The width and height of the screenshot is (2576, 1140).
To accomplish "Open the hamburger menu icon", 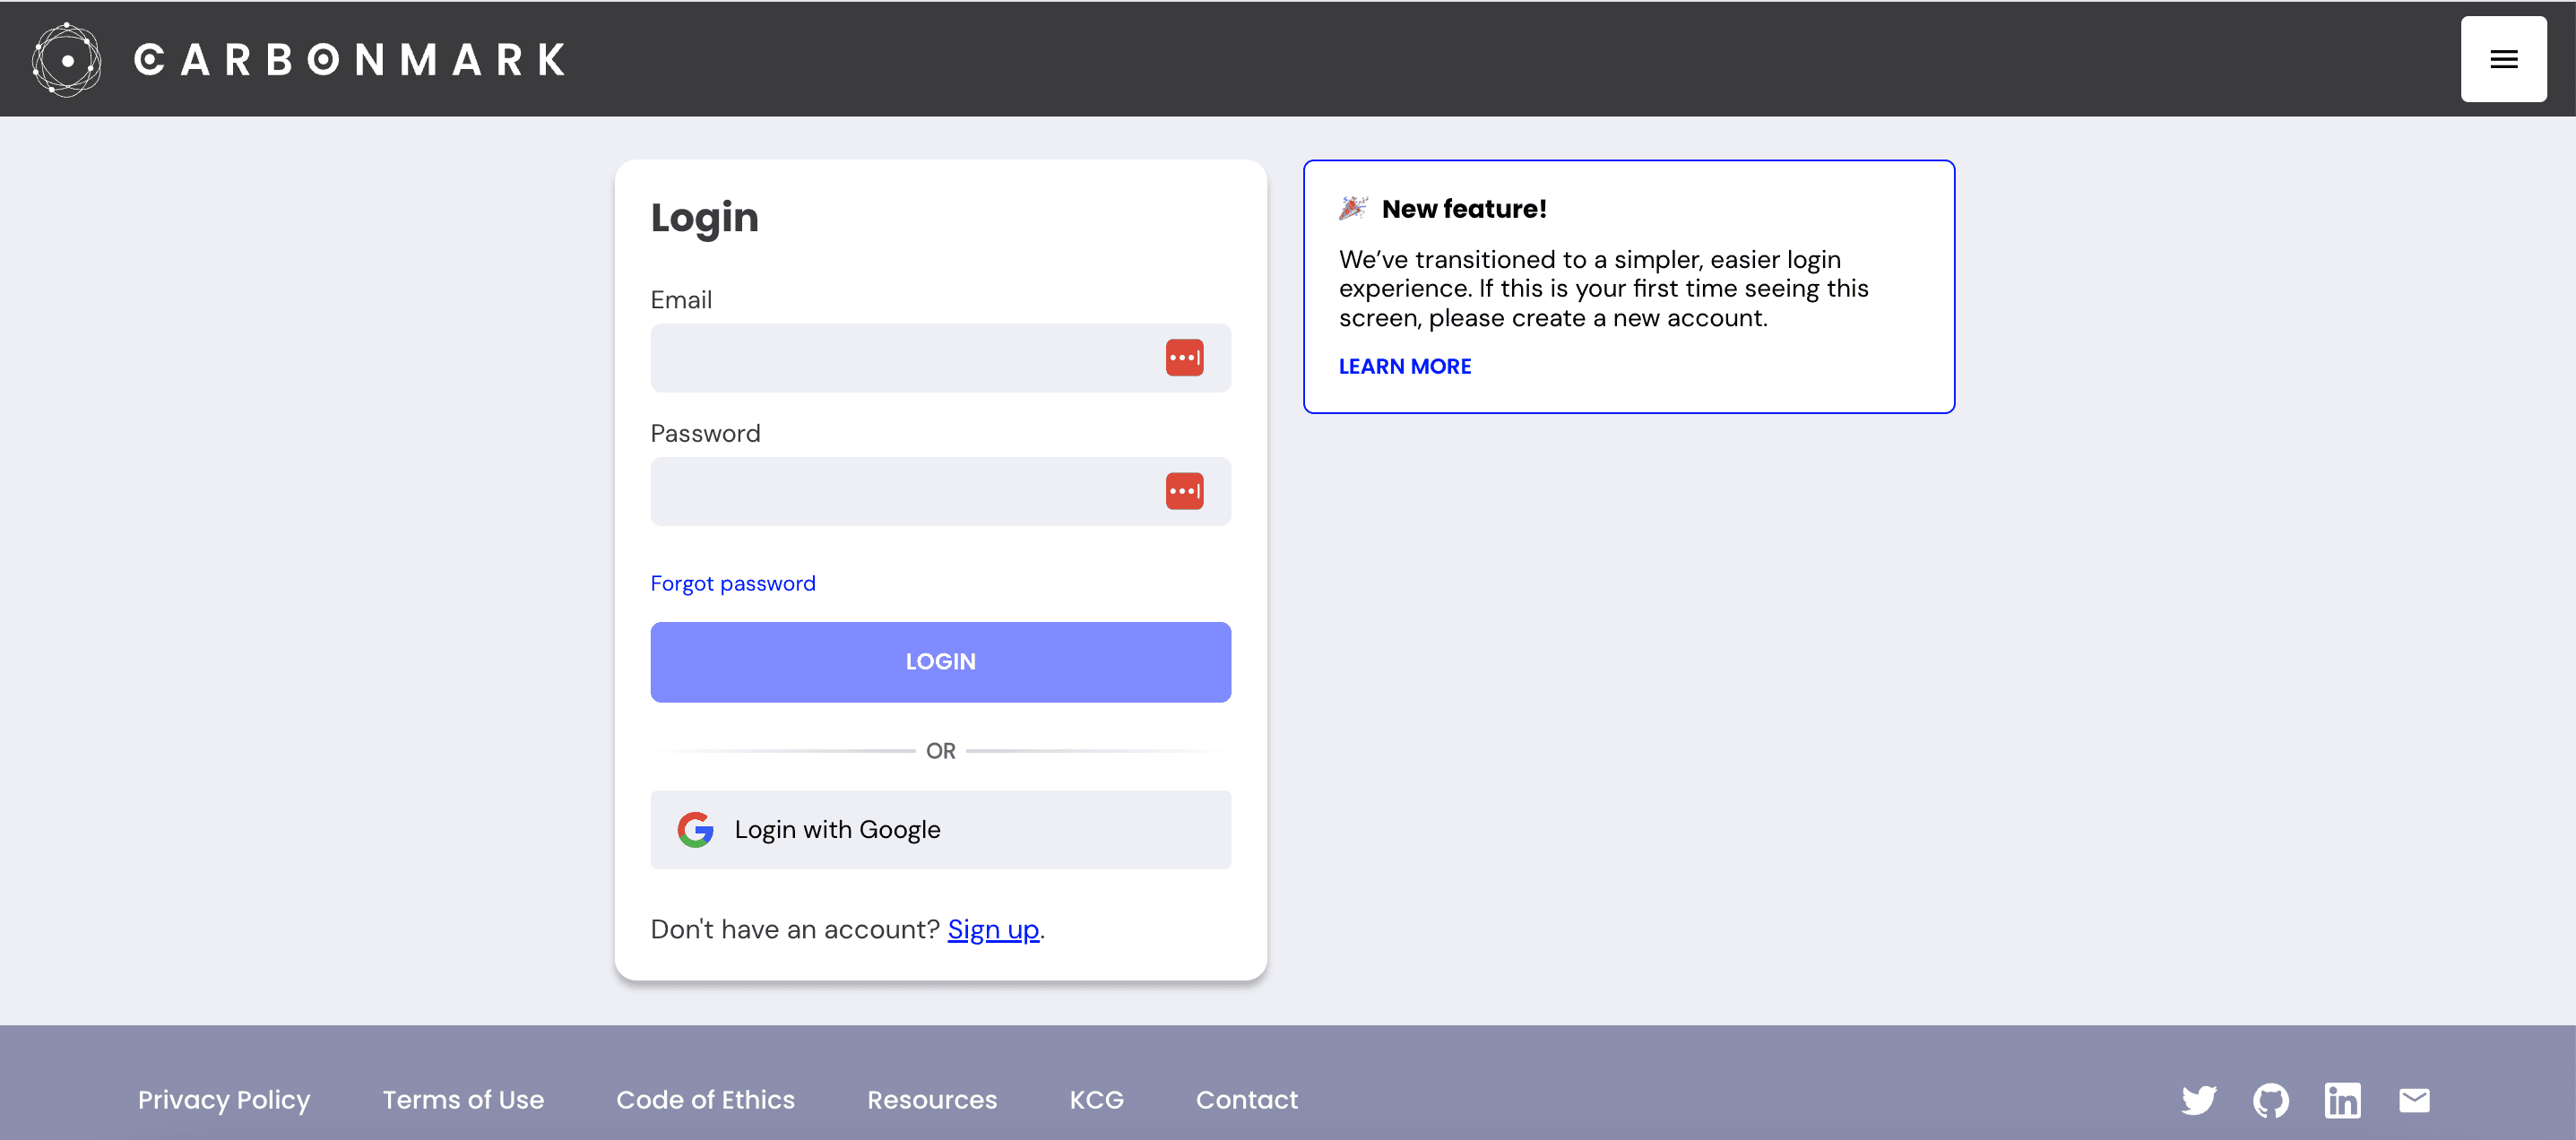I will (x=2507, y=59).
